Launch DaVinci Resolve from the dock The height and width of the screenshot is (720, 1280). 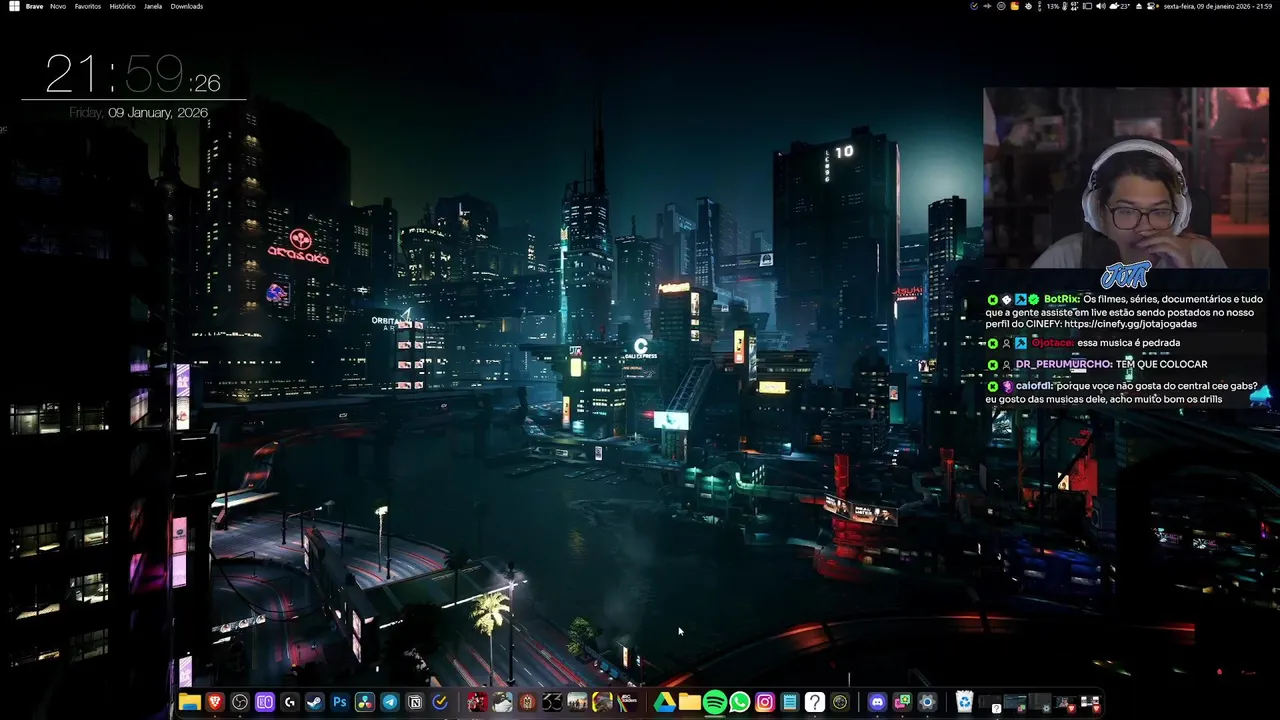365,702
